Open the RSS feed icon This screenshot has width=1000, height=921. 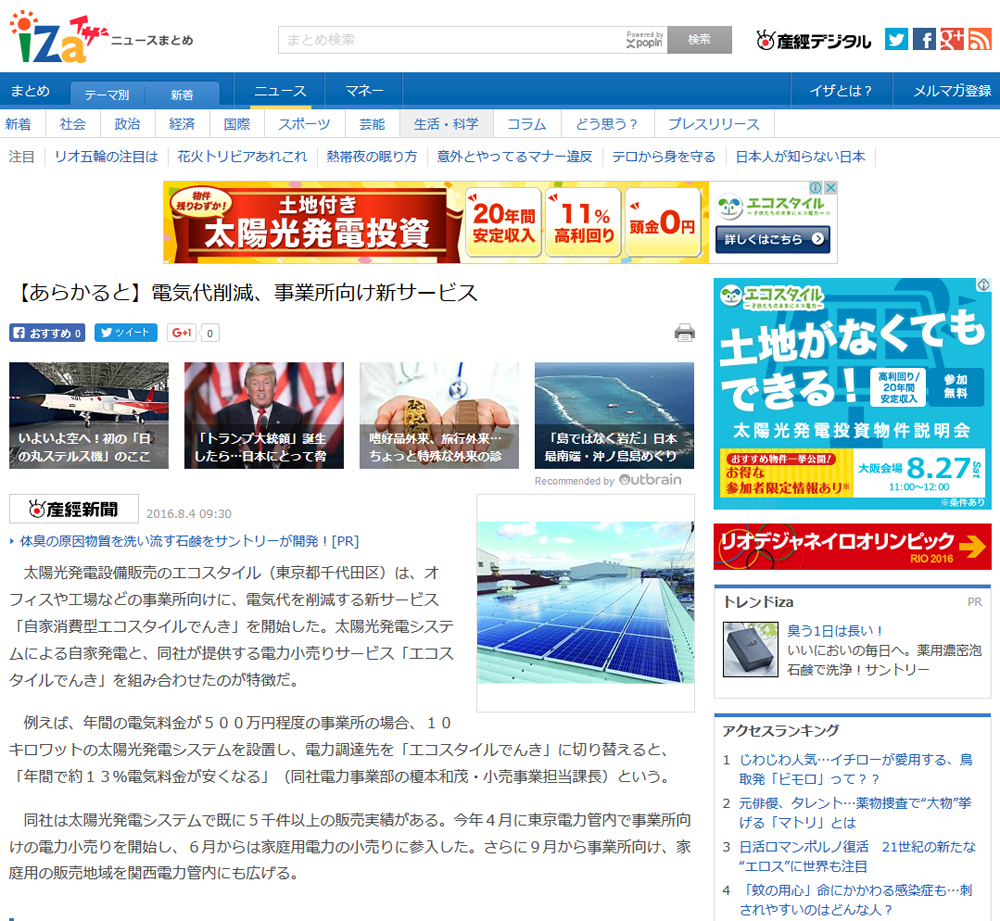point(980,40)
